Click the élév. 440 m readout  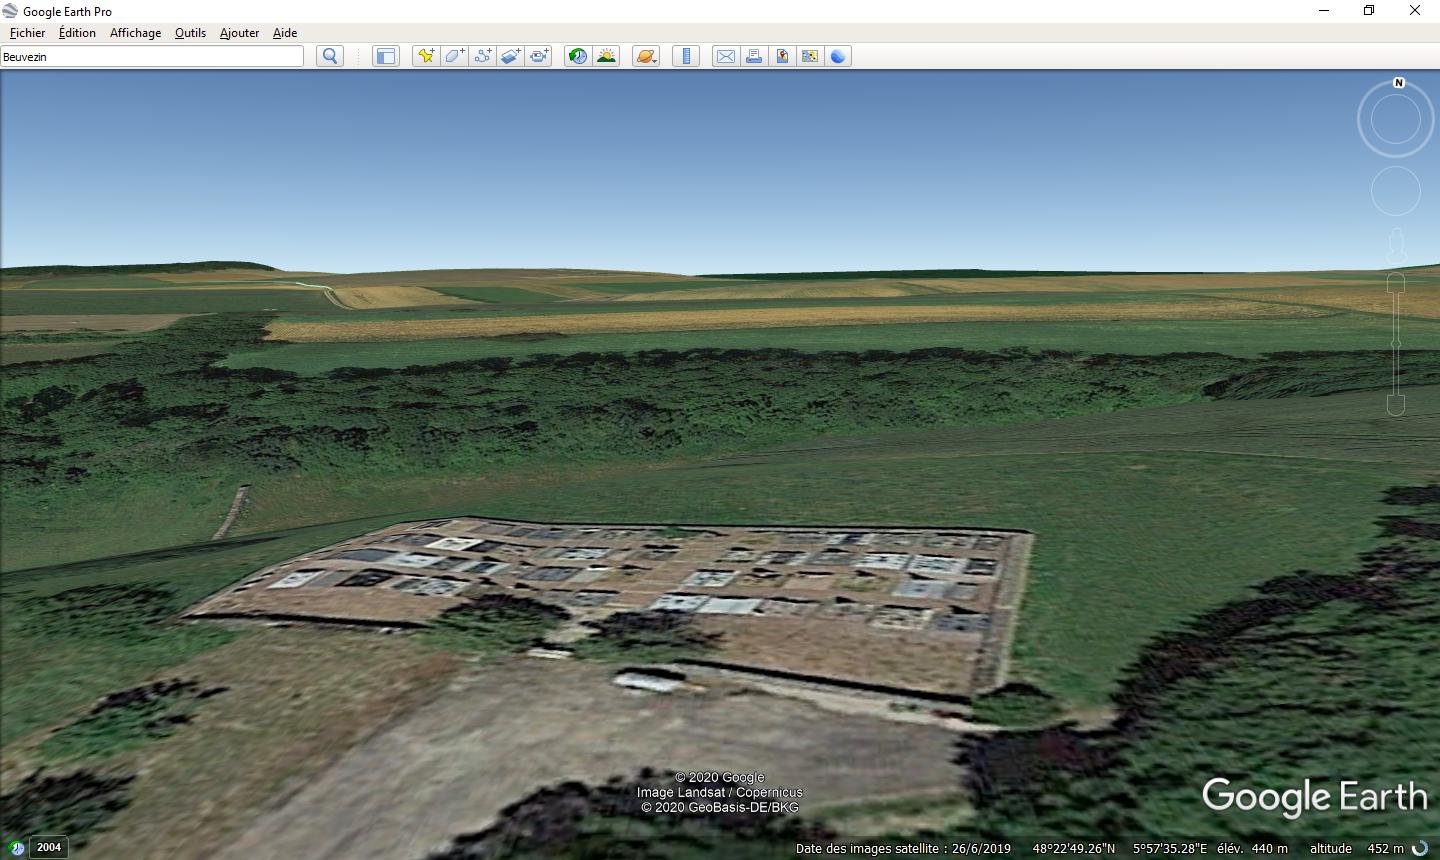click(1252, 849)
